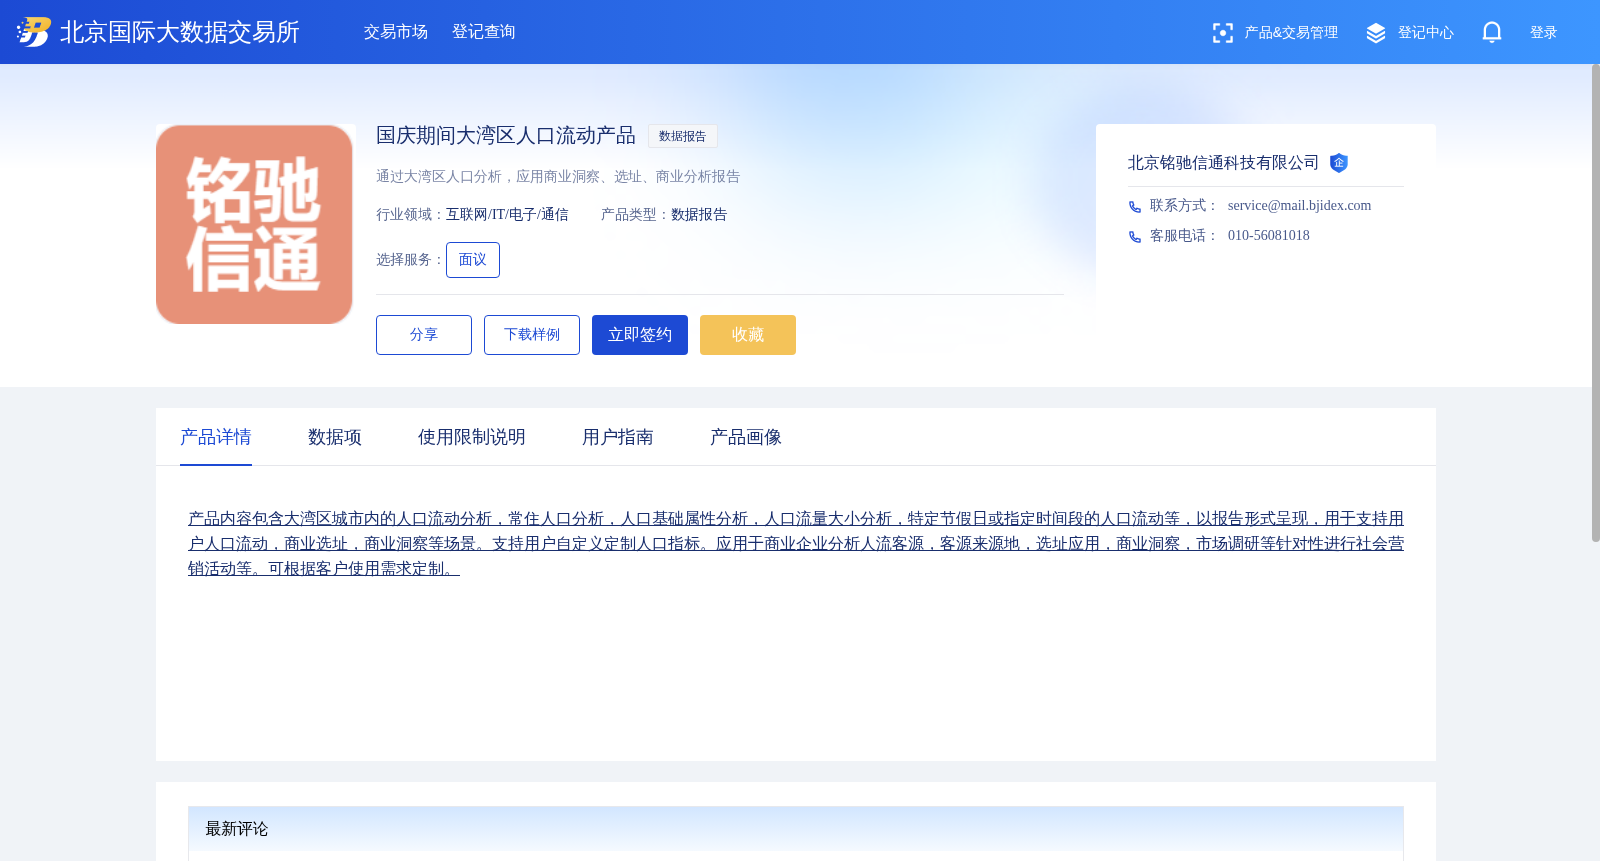Click the underlined product description paragraph

[x=796, y=544]
